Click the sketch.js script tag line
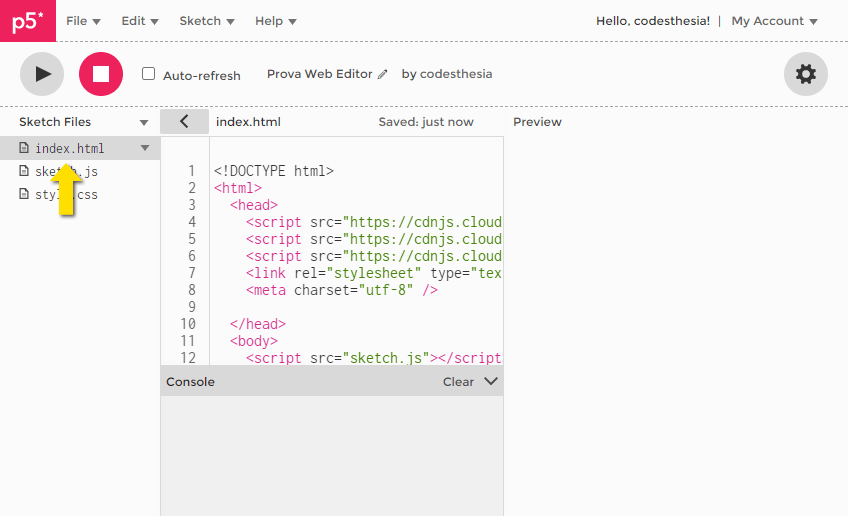Image resolution: width=848 pixels, height=516 pixels. (374, 358)
